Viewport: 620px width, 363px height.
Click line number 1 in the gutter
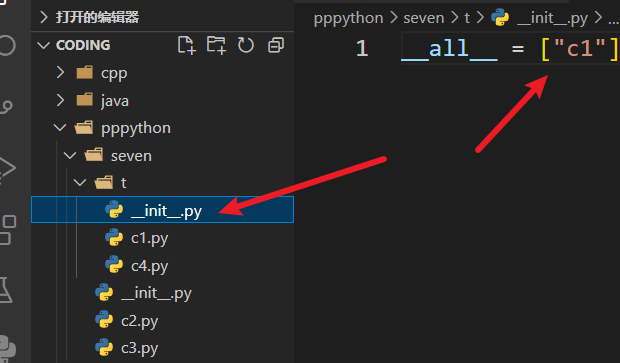pos(362,49)
